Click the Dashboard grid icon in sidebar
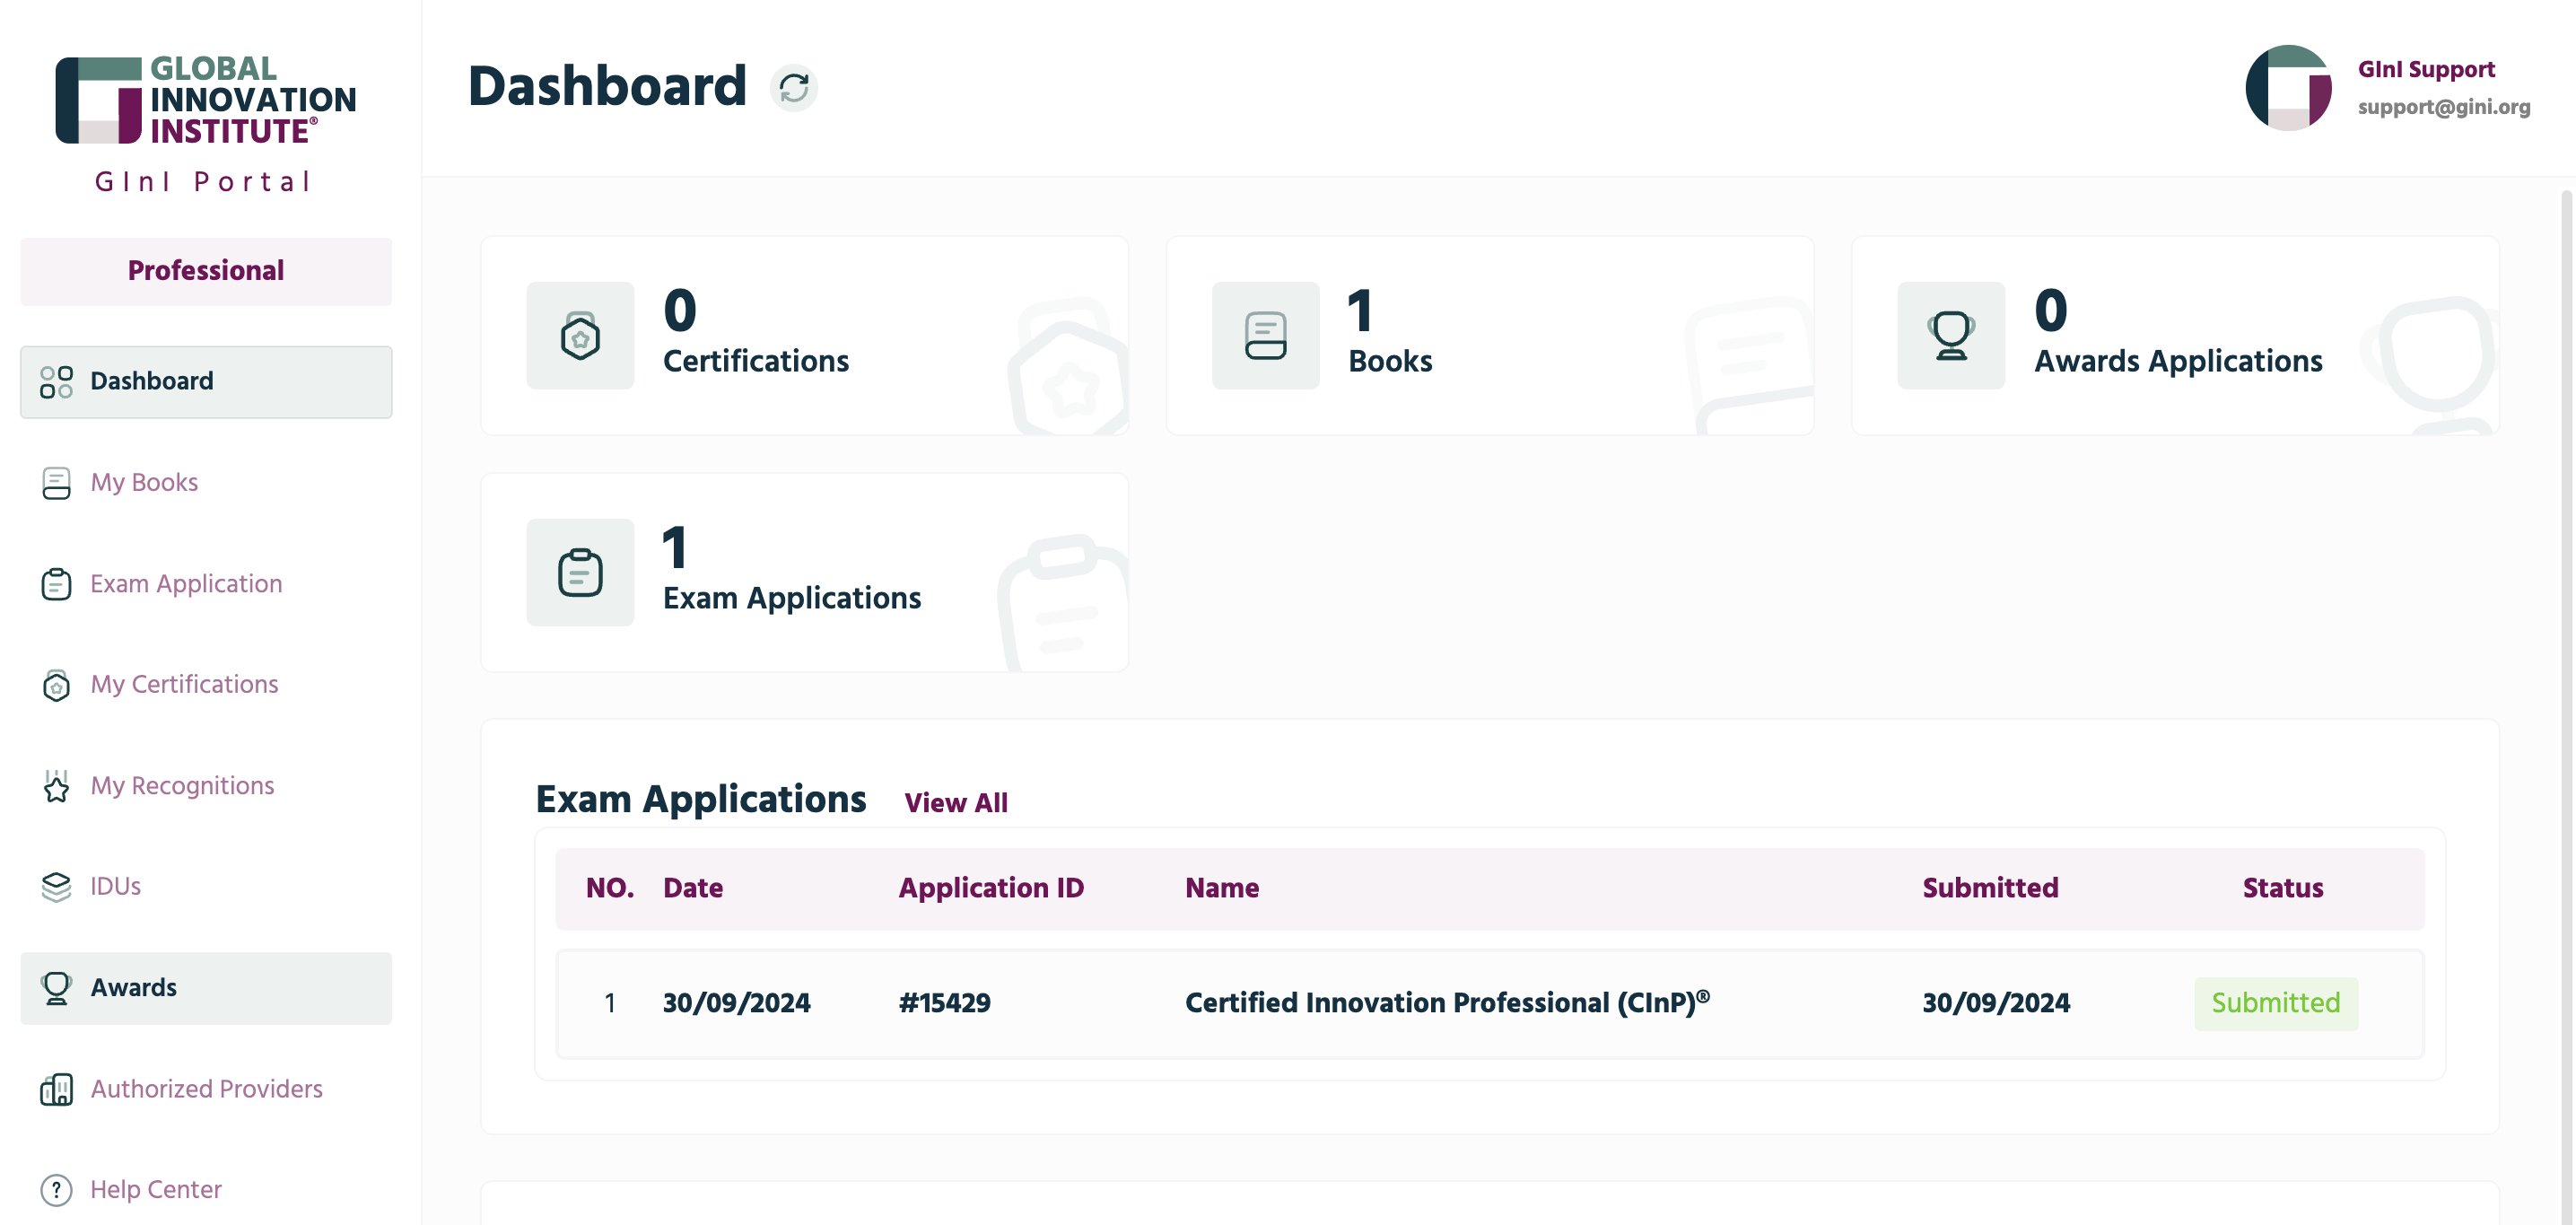This screenshot has height=1225, width=2576. pos(56,382)
